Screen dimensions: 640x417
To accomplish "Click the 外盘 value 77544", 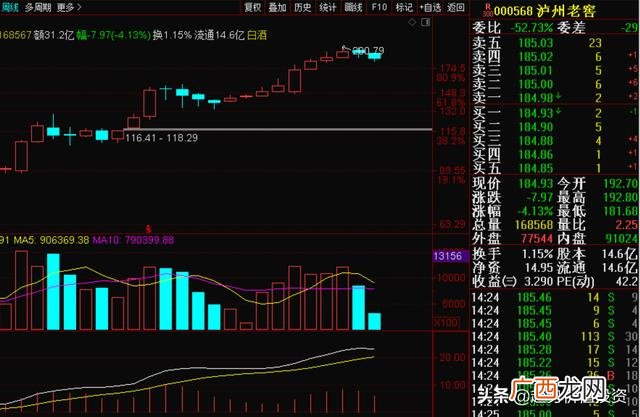I will [537, 239].
